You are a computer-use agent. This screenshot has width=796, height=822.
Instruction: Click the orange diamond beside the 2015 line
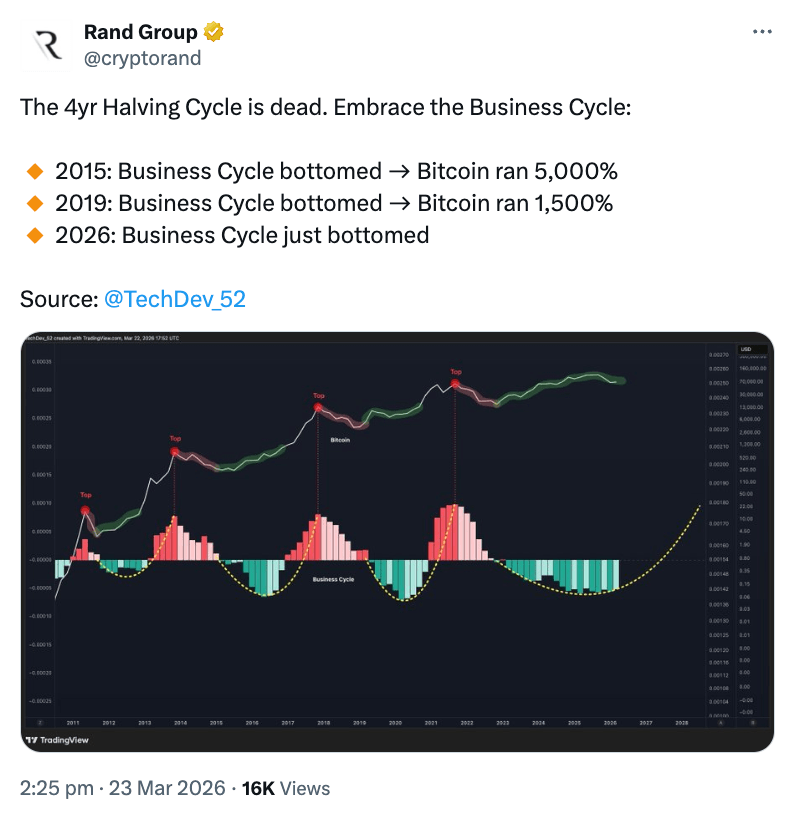[34, 170]
